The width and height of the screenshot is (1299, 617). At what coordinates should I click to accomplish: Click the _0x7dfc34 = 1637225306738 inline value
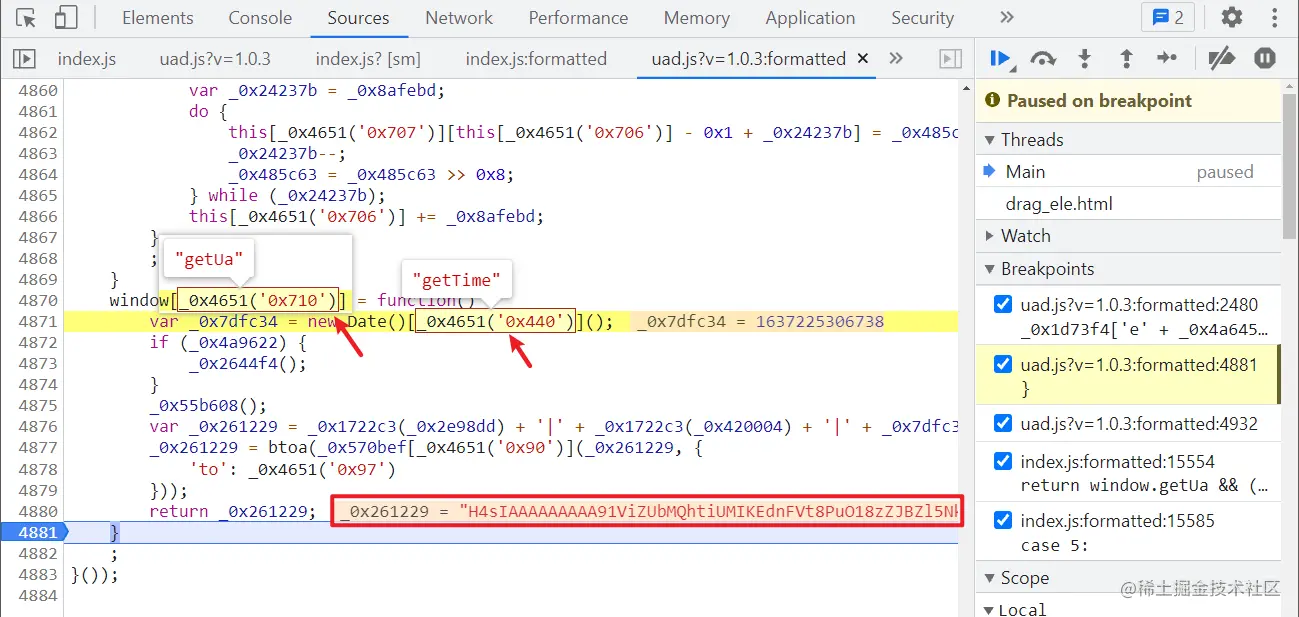pos(760,321)
